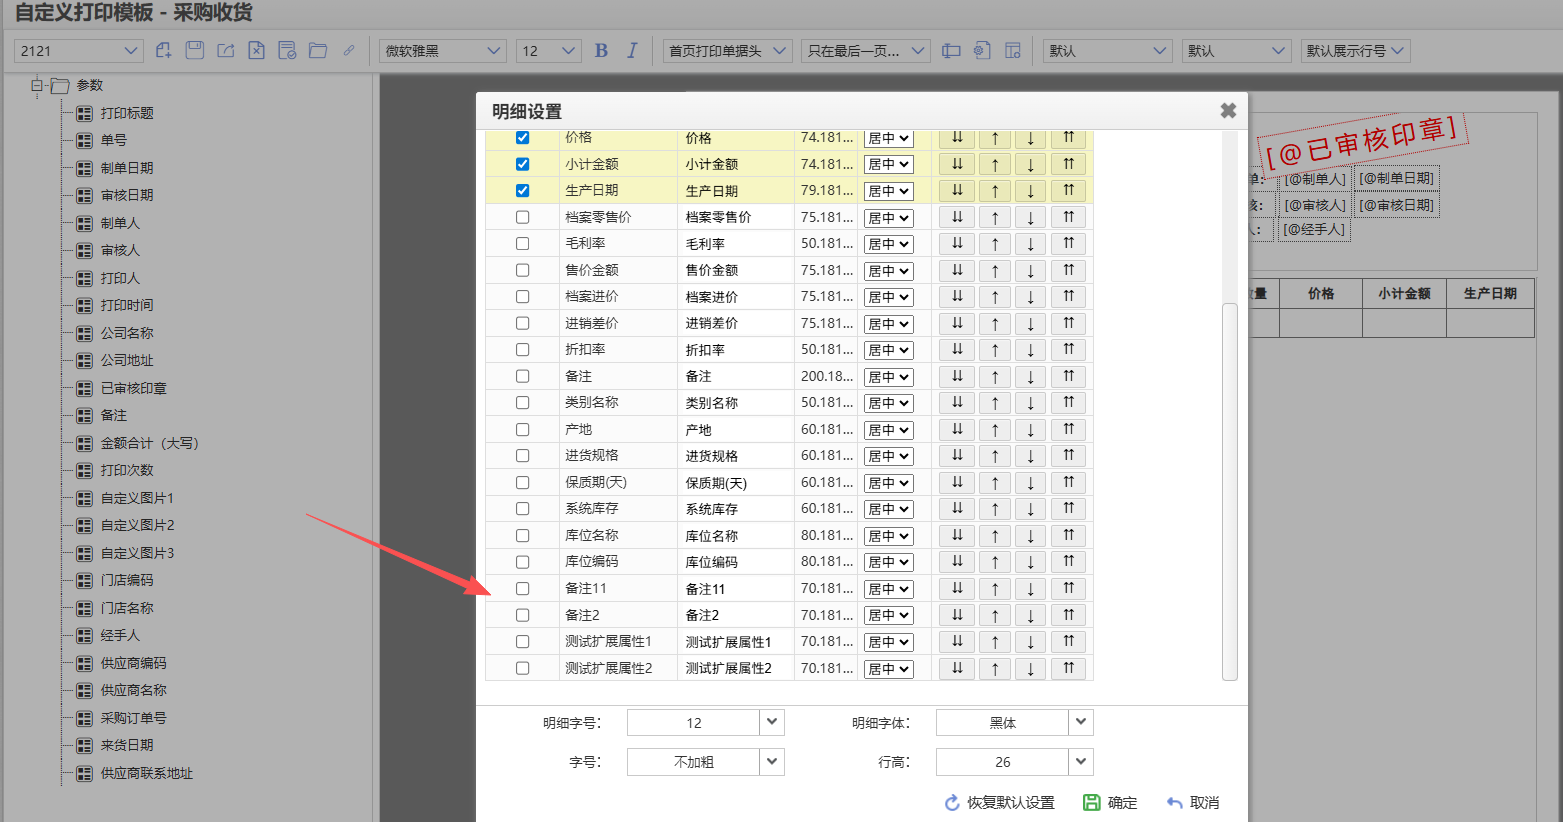Open the 行高 row height dropdown

(1080, 762)
